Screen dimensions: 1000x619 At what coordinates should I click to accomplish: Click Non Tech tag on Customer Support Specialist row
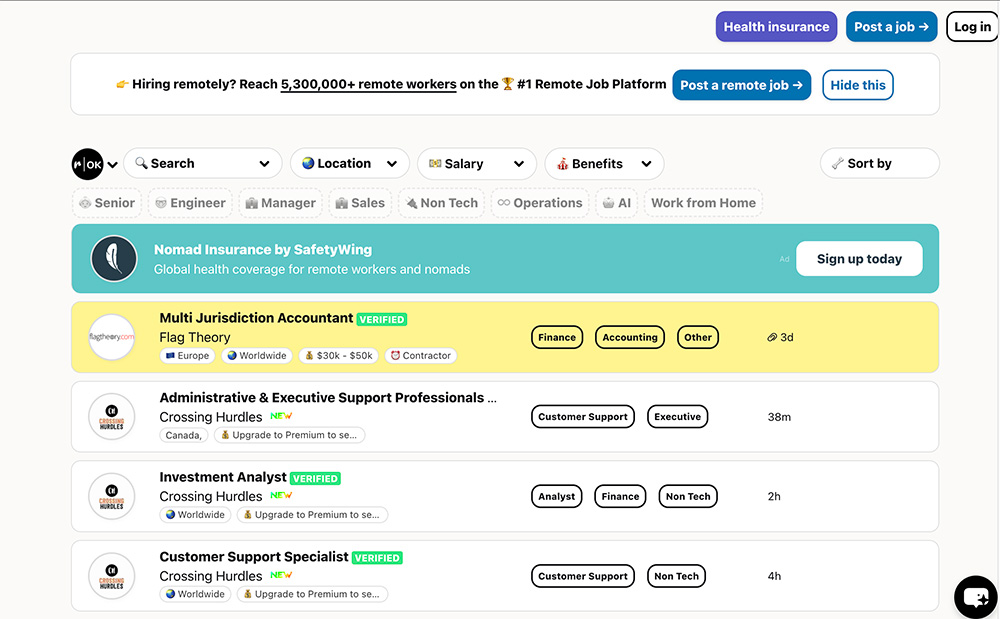pos(676,576)
